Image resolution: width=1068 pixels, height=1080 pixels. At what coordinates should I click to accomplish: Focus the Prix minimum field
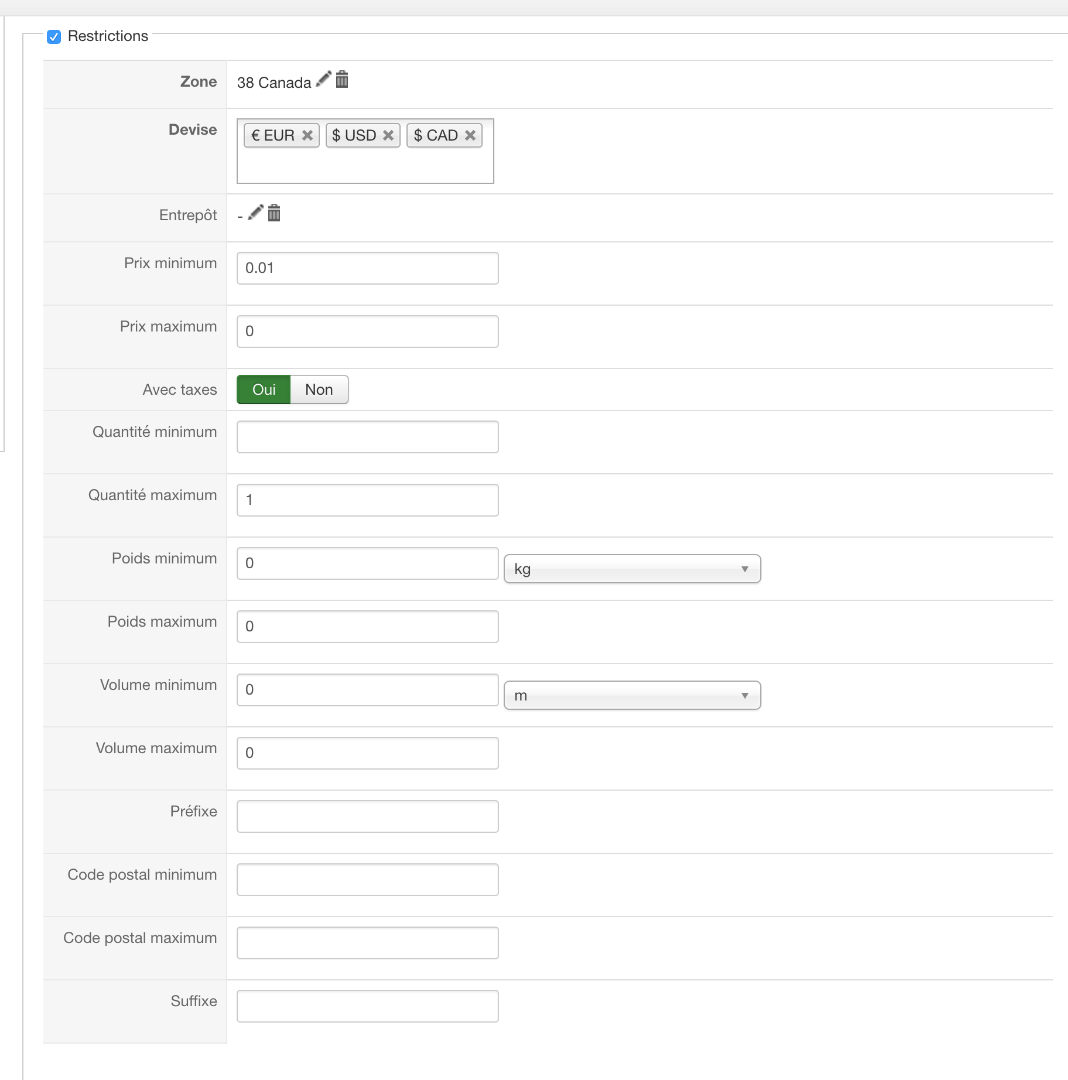tap(367, 268)
